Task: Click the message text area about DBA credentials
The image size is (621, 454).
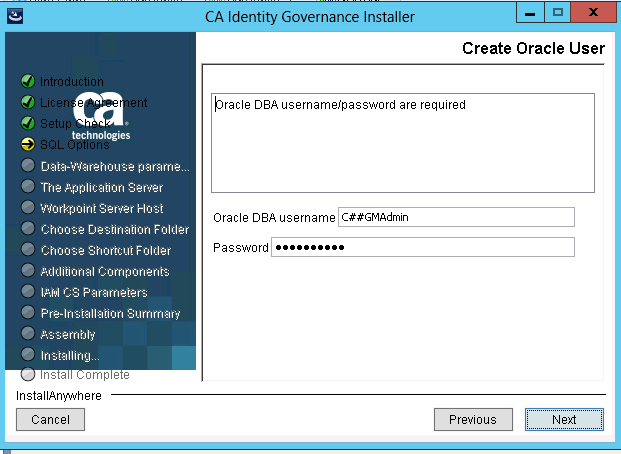Action: (x=403, y=143)
